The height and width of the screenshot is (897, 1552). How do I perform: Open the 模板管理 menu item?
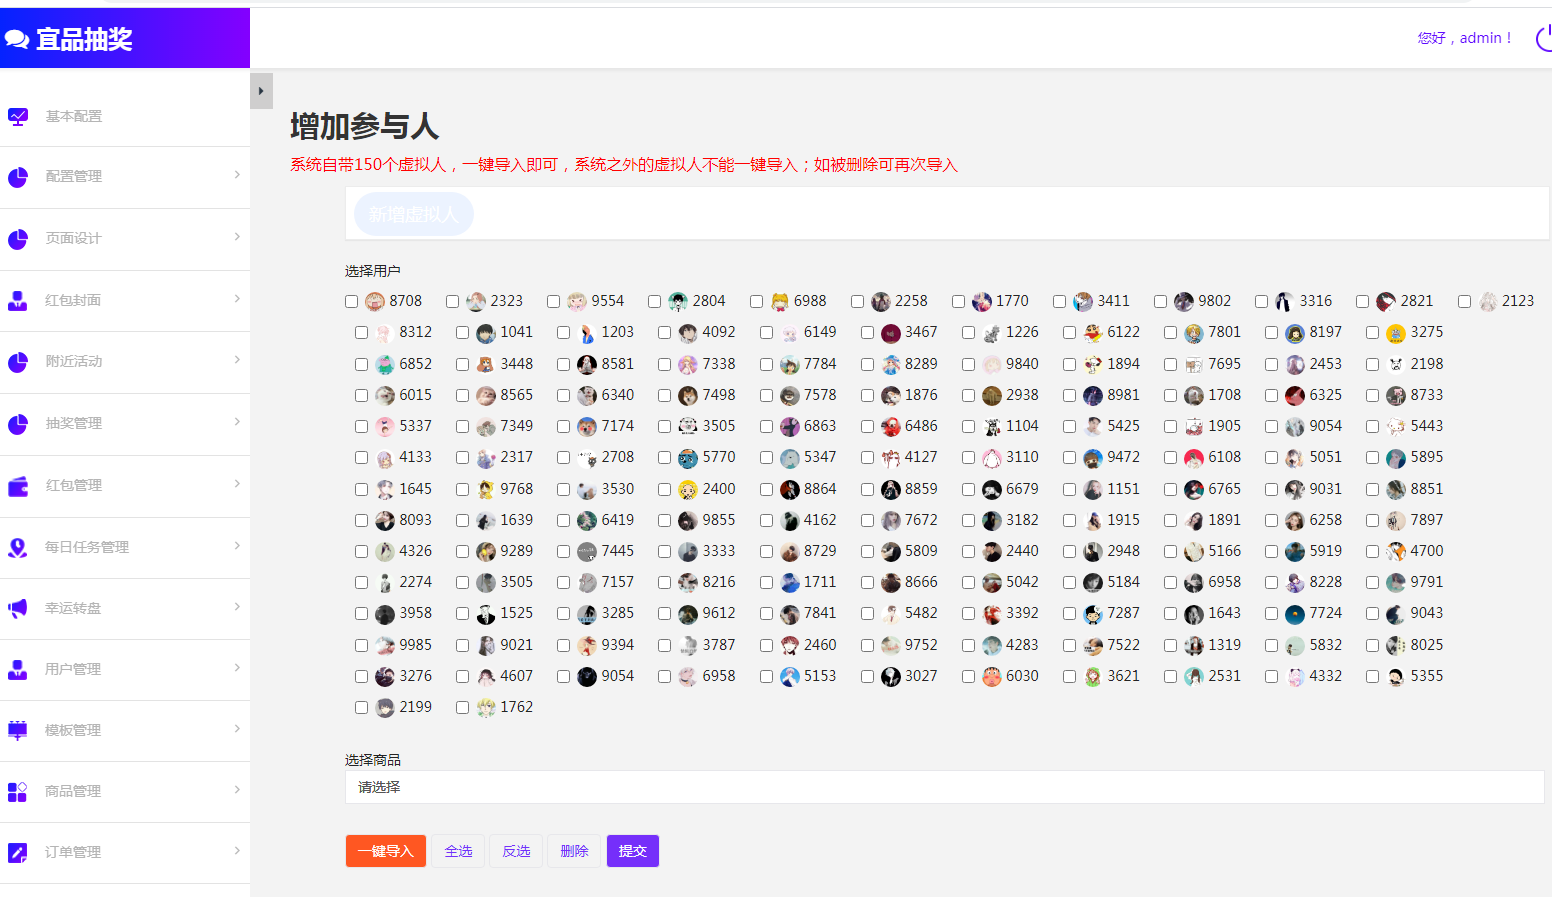125,730
